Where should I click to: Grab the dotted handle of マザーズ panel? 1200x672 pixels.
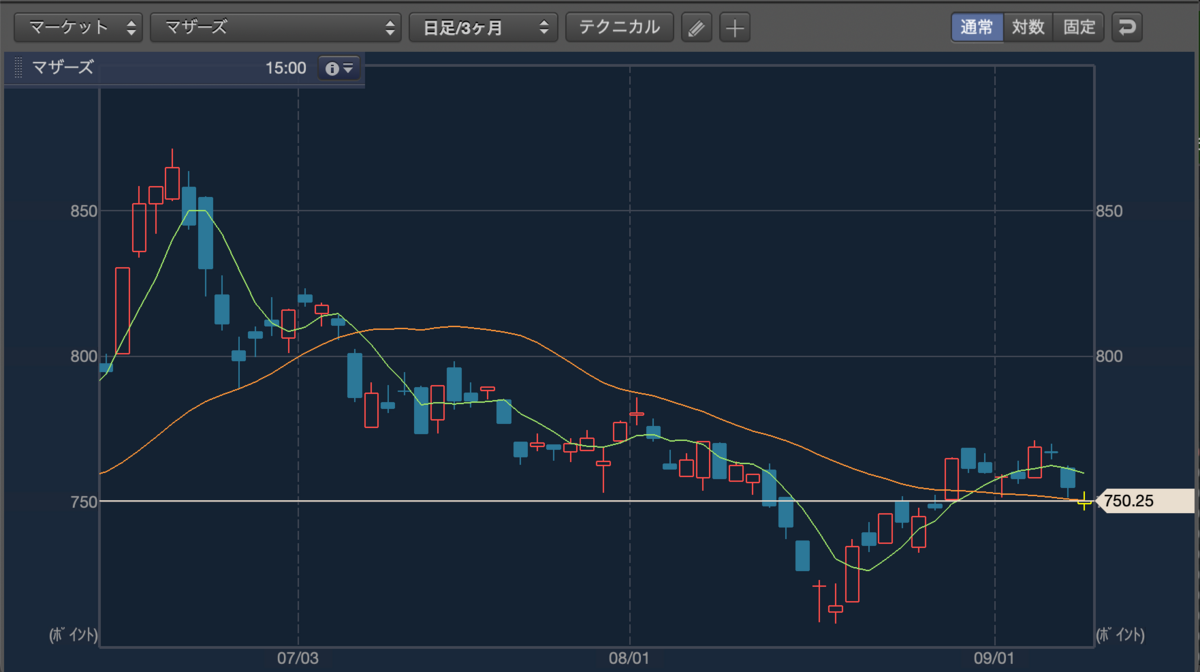pyautogui.click(x=18, y=68)
